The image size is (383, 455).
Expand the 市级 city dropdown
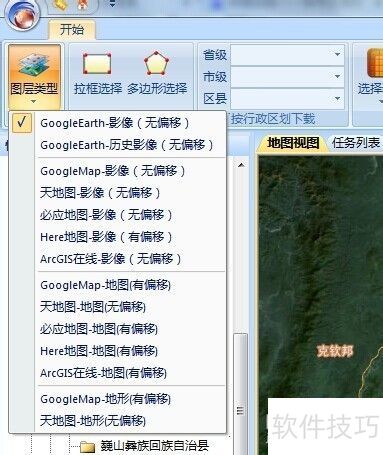click(x=337, y=76)
